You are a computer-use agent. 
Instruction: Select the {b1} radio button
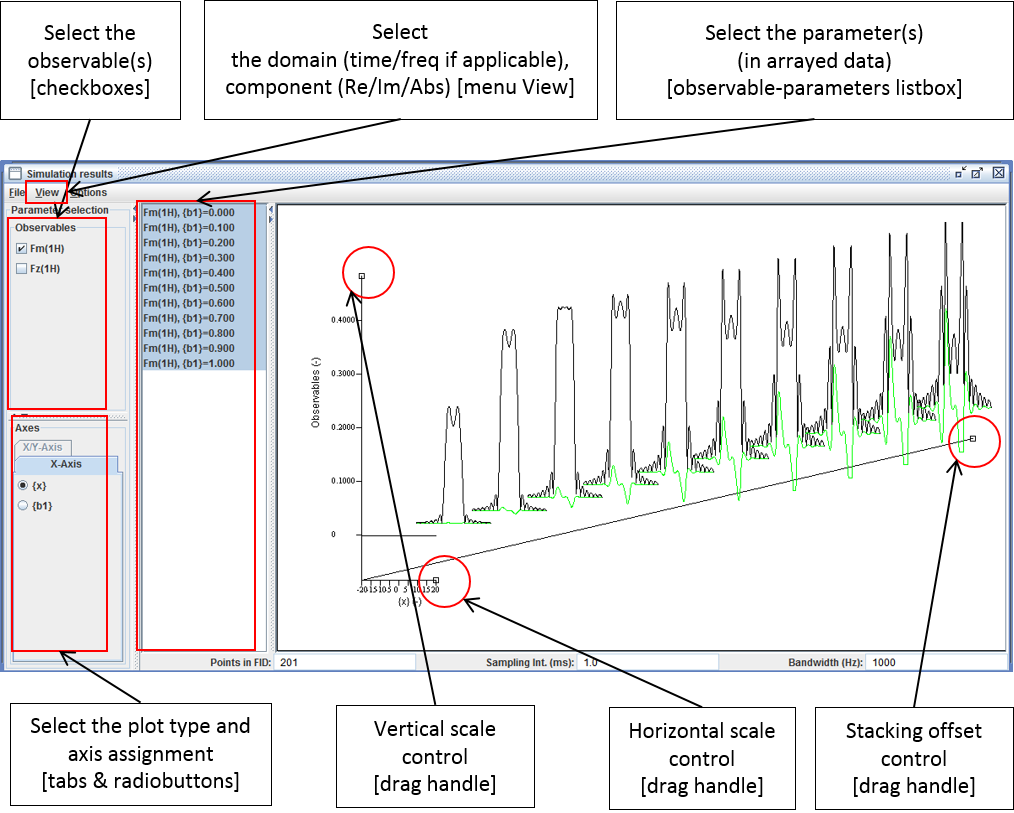23,506
